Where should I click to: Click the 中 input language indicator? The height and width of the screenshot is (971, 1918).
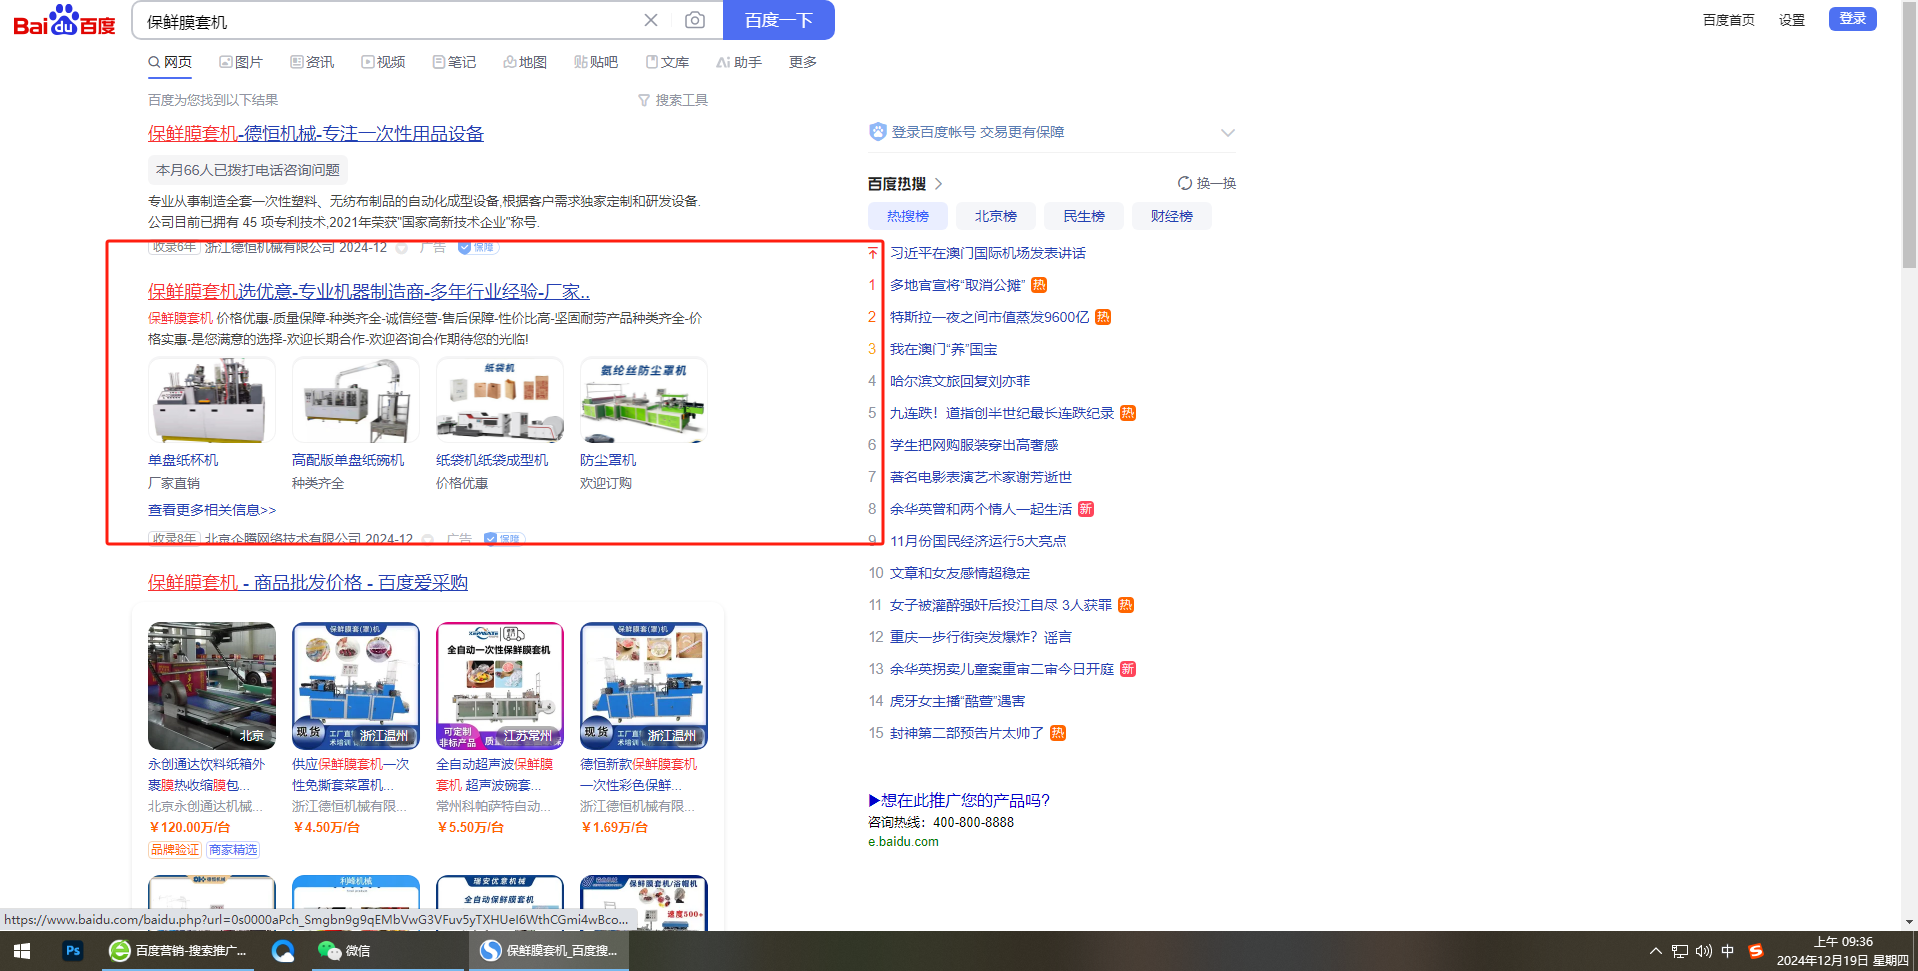(1728, 951)
